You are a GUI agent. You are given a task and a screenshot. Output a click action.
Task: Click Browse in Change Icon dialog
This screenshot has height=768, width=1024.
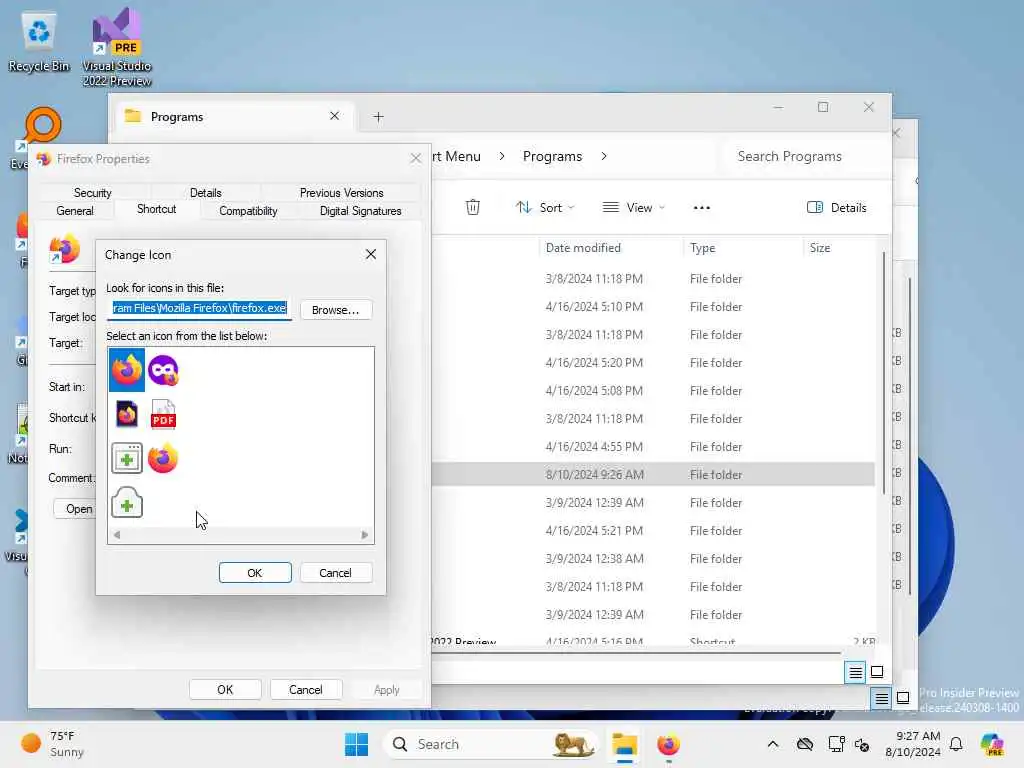pos(336,310)
